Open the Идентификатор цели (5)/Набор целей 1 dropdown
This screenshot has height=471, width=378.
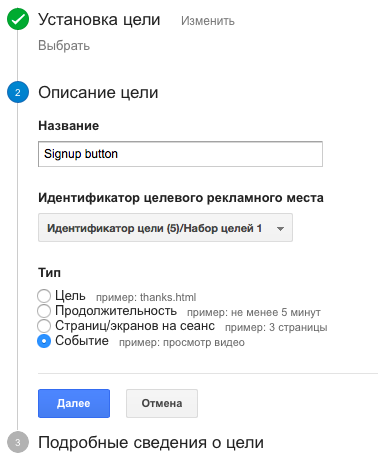165,228
